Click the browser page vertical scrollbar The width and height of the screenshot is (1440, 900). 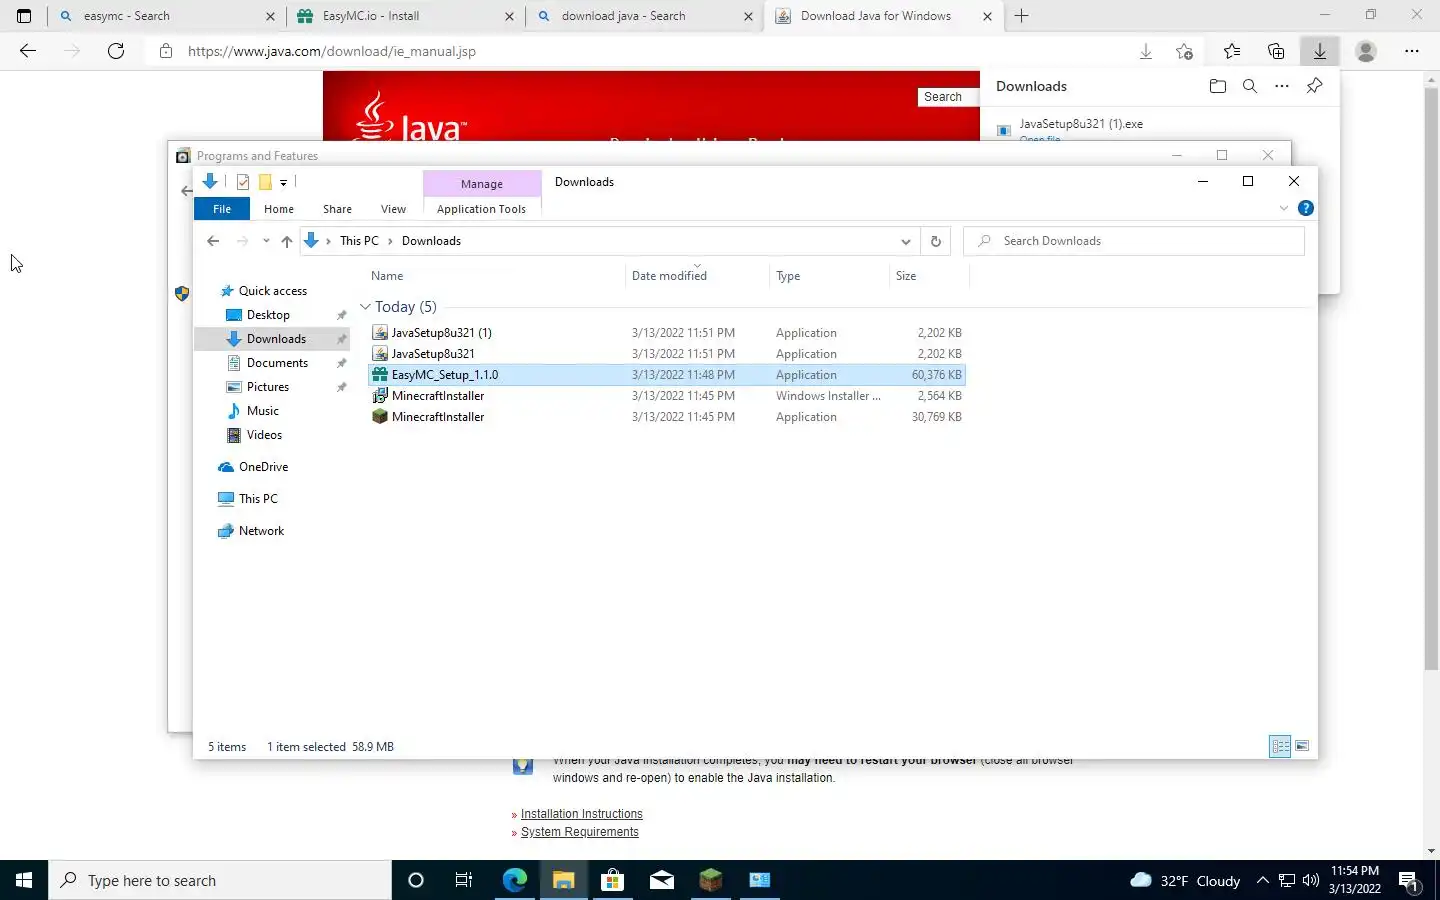click(x=1431, y=380)
